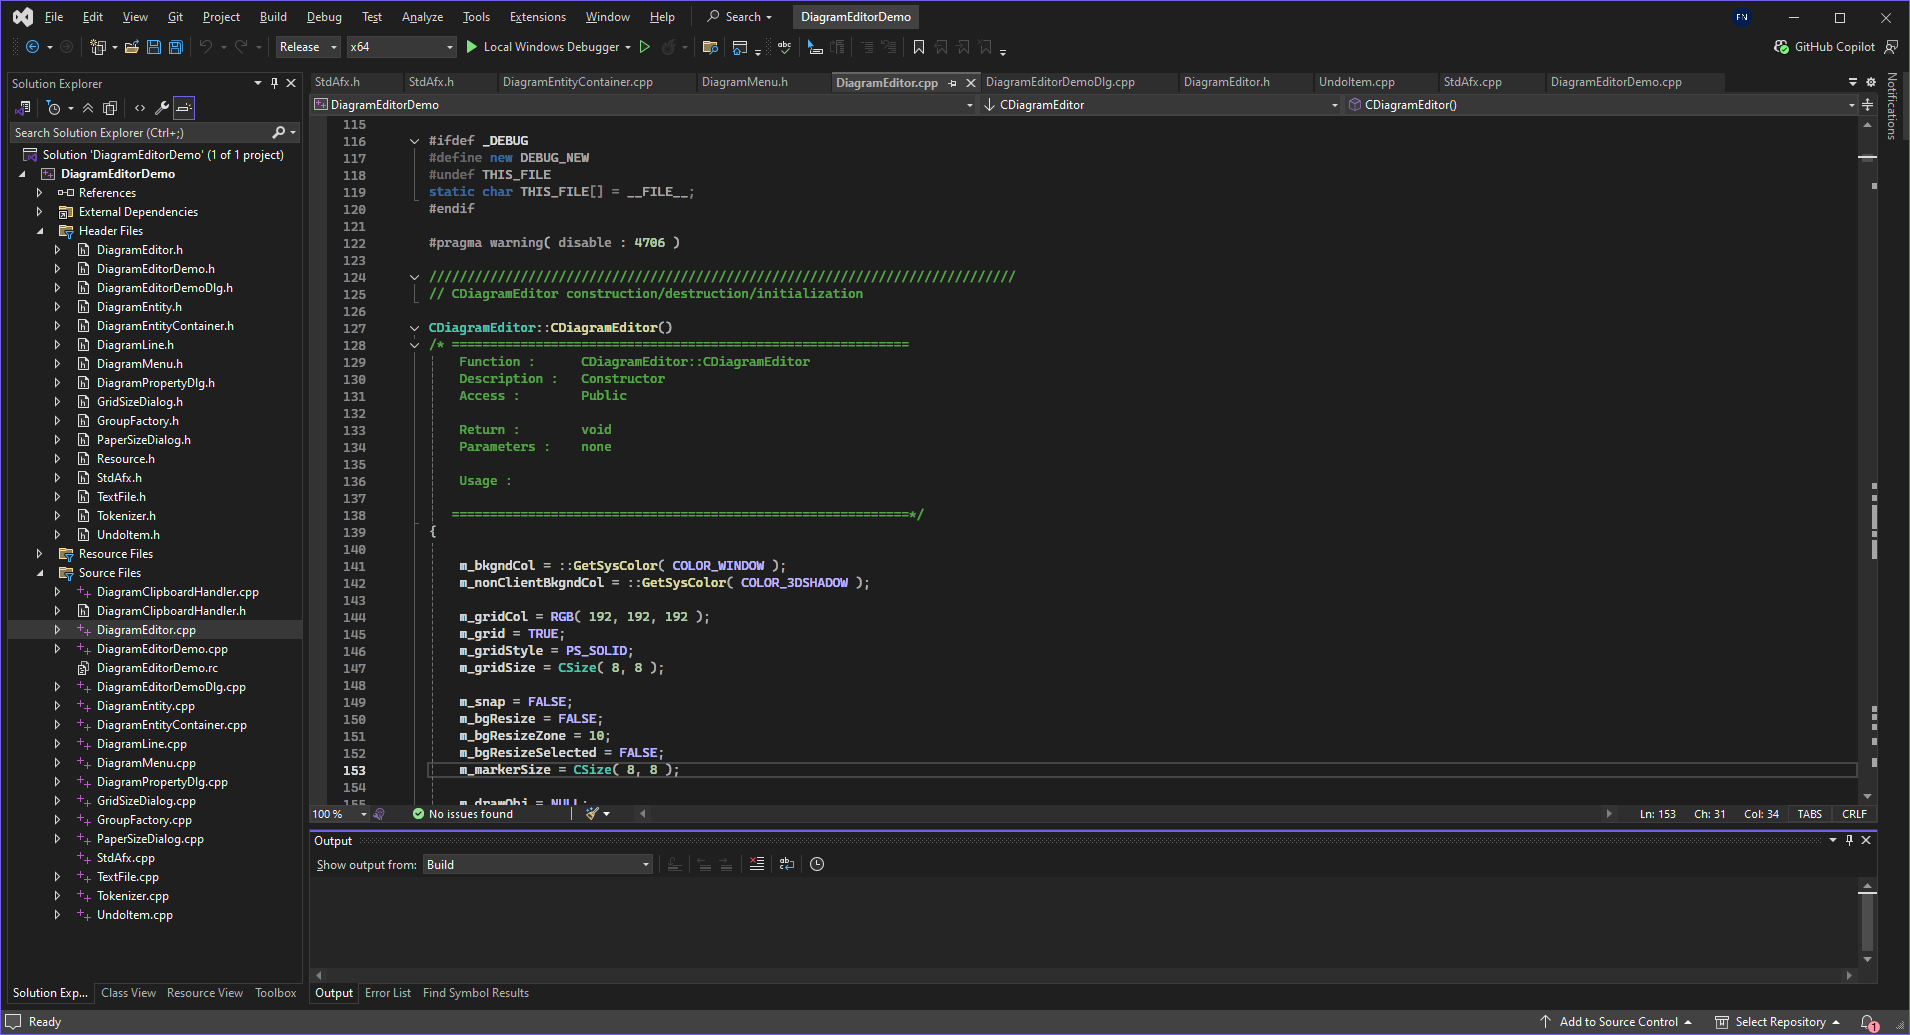Click Add to Source Control

[x=1615, y=1022]
